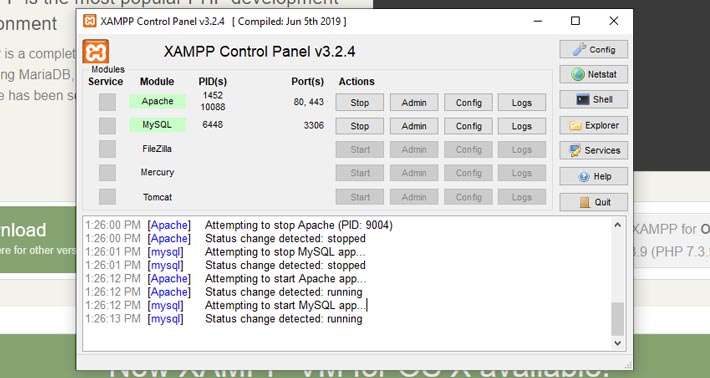The height and width of the screenshot is (378, 710).
Task: Click log line 'Attempting to stop MySQL app...'
Action: click(x=285, y=252)
